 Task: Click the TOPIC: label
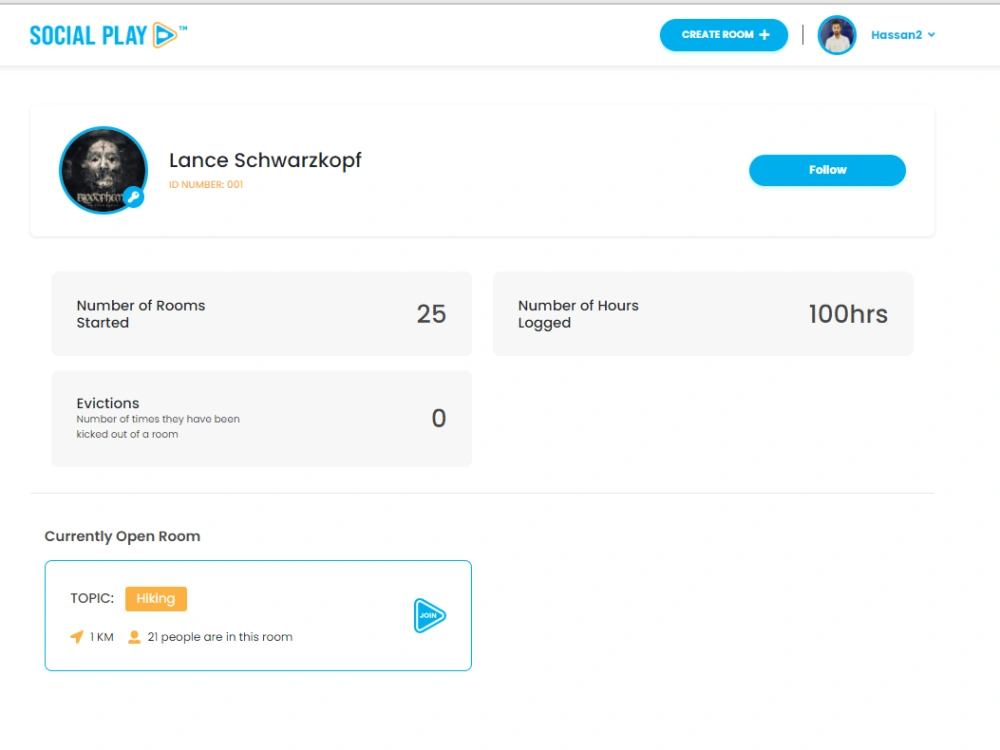(92, 598)
